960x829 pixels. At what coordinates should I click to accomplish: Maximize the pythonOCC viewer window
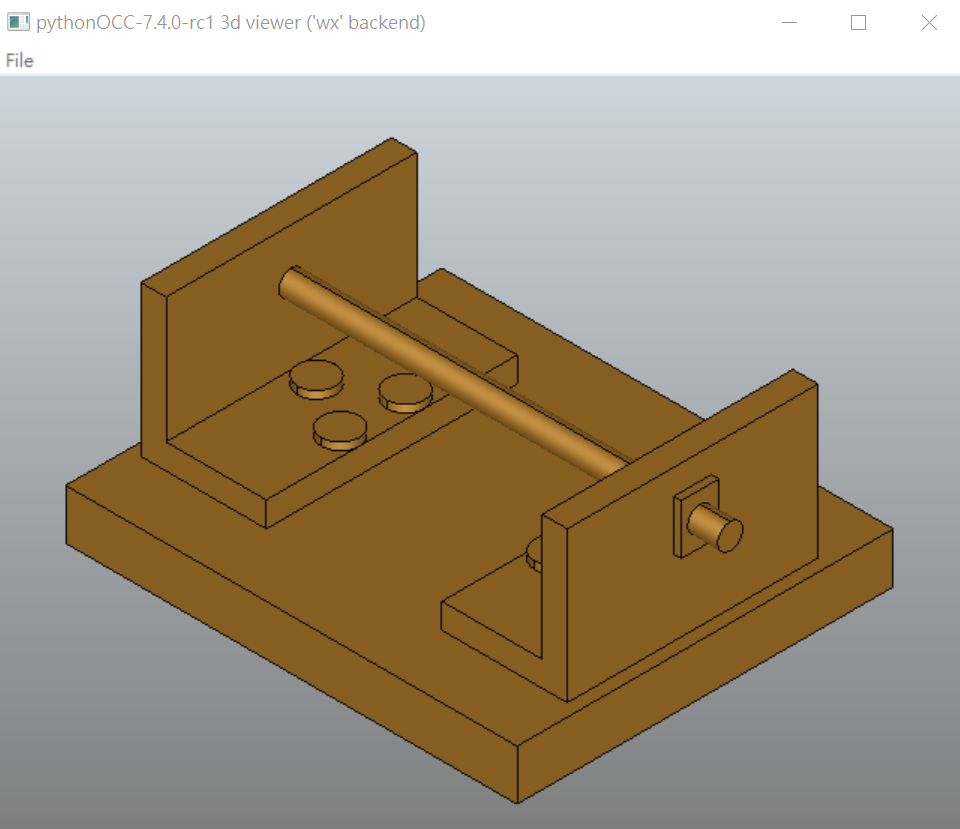point(858,23)
